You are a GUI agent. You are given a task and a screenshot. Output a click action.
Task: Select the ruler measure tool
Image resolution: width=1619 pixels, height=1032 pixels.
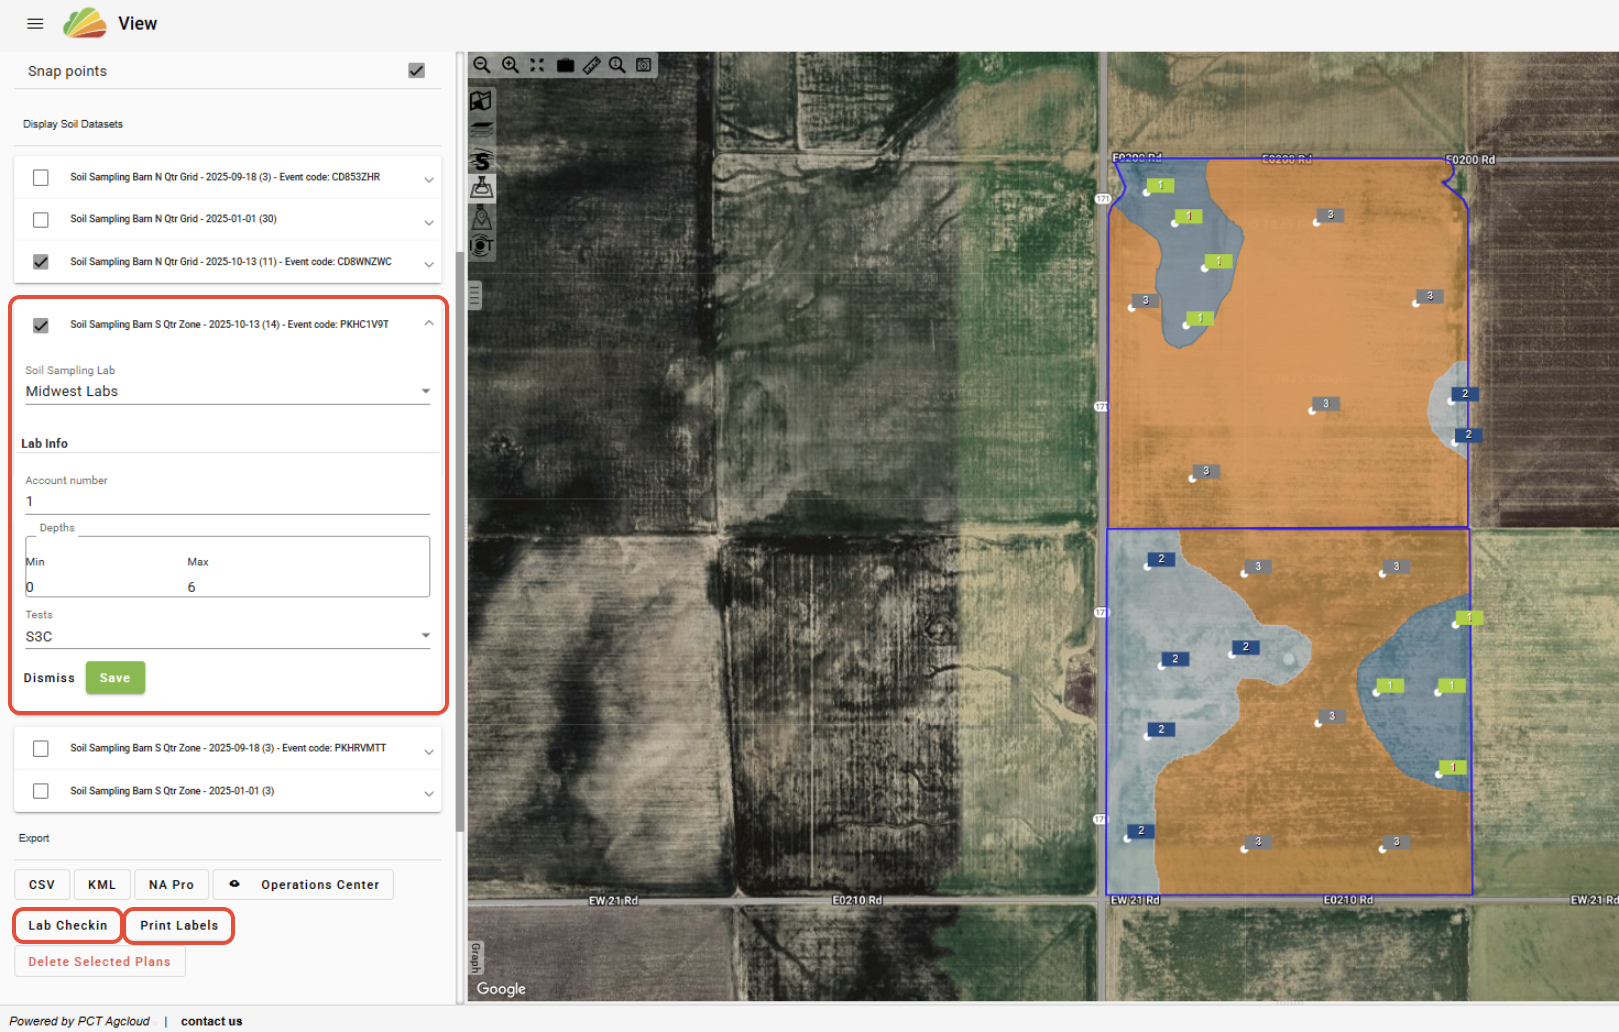pyautogui.click(x=592, y=65)
